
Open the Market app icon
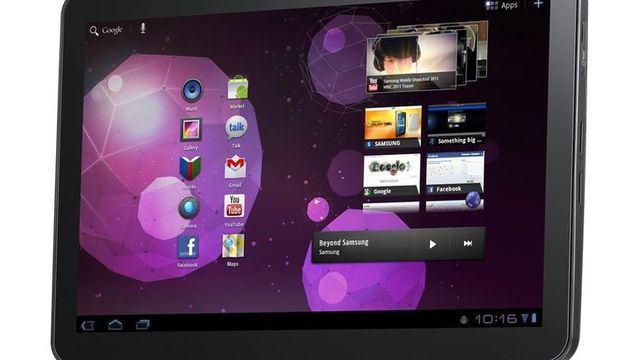(x=238, y=88)
